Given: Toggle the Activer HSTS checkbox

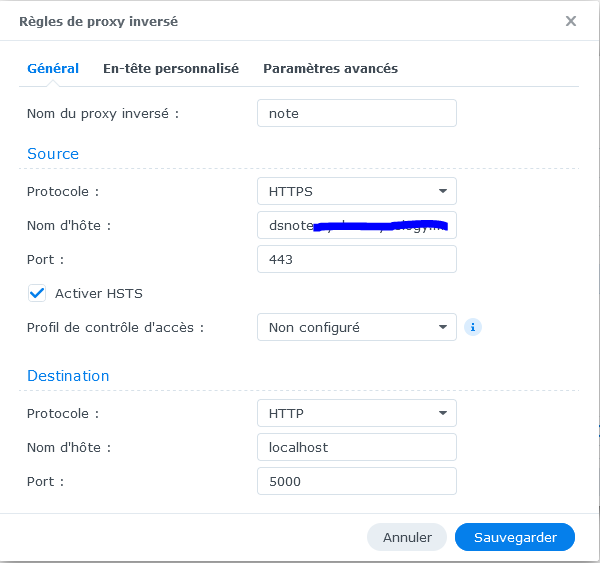Looking at the screenshot, I should tap(38, 293).
